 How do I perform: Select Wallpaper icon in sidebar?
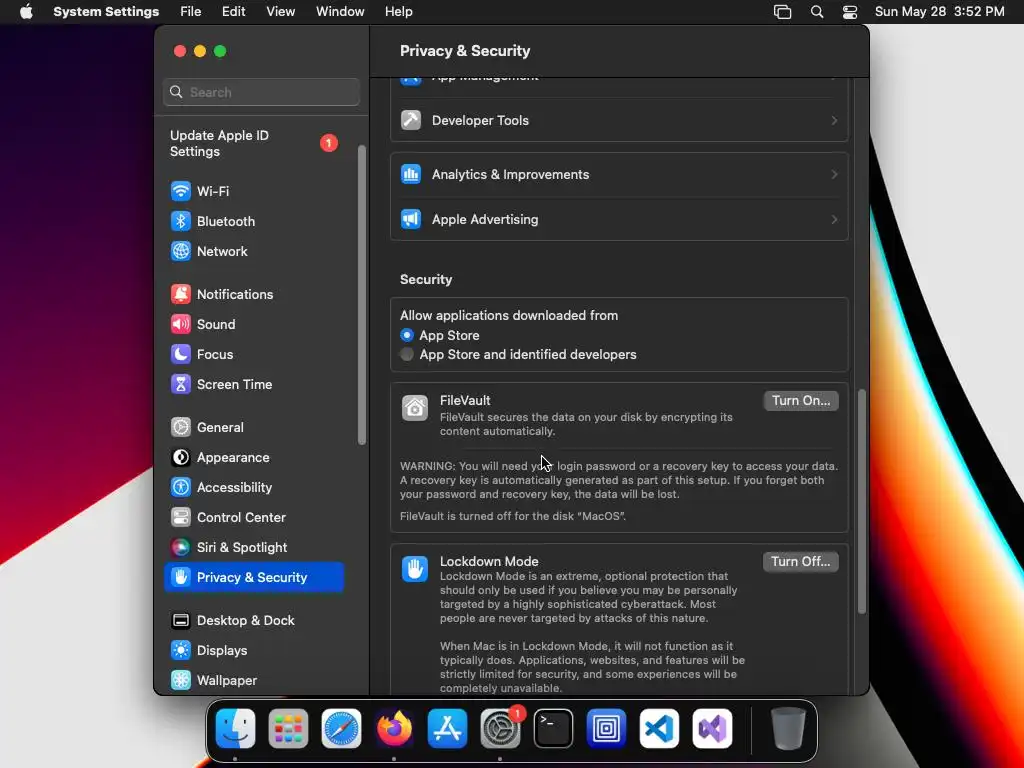coord(181,680)
